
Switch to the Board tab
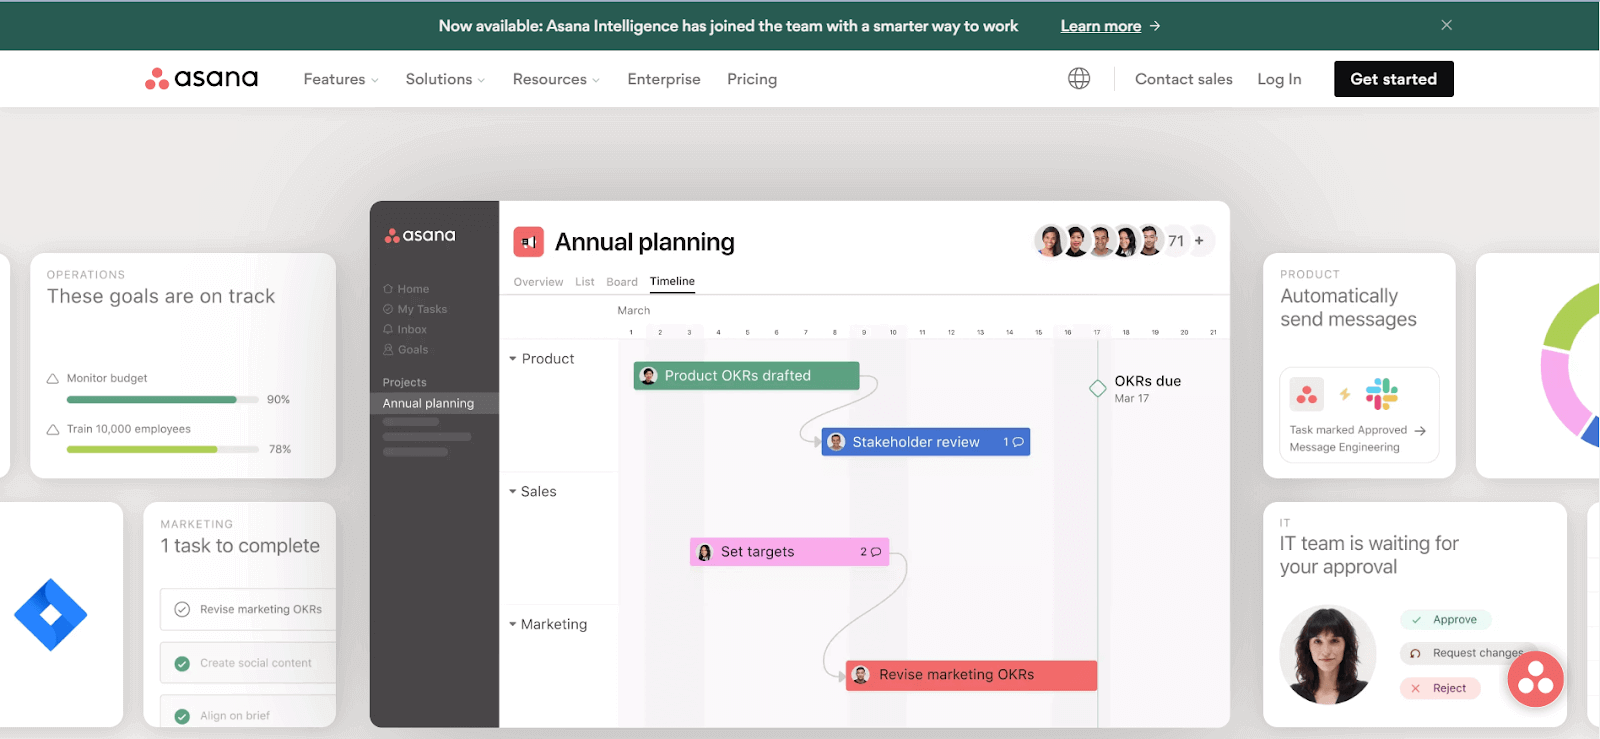point(622,282)
